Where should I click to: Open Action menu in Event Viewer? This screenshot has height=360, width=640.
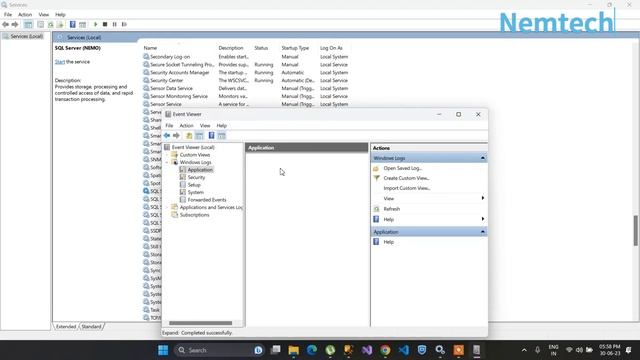187,126
